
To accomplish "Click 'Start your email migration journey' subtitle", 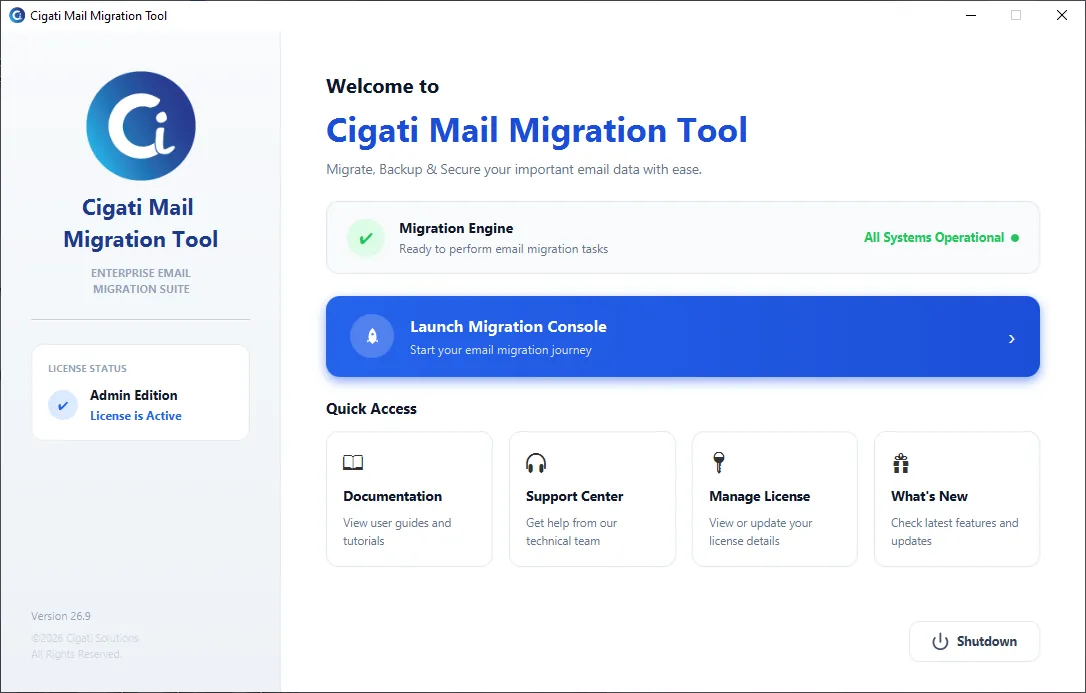I will pos(501,350).
